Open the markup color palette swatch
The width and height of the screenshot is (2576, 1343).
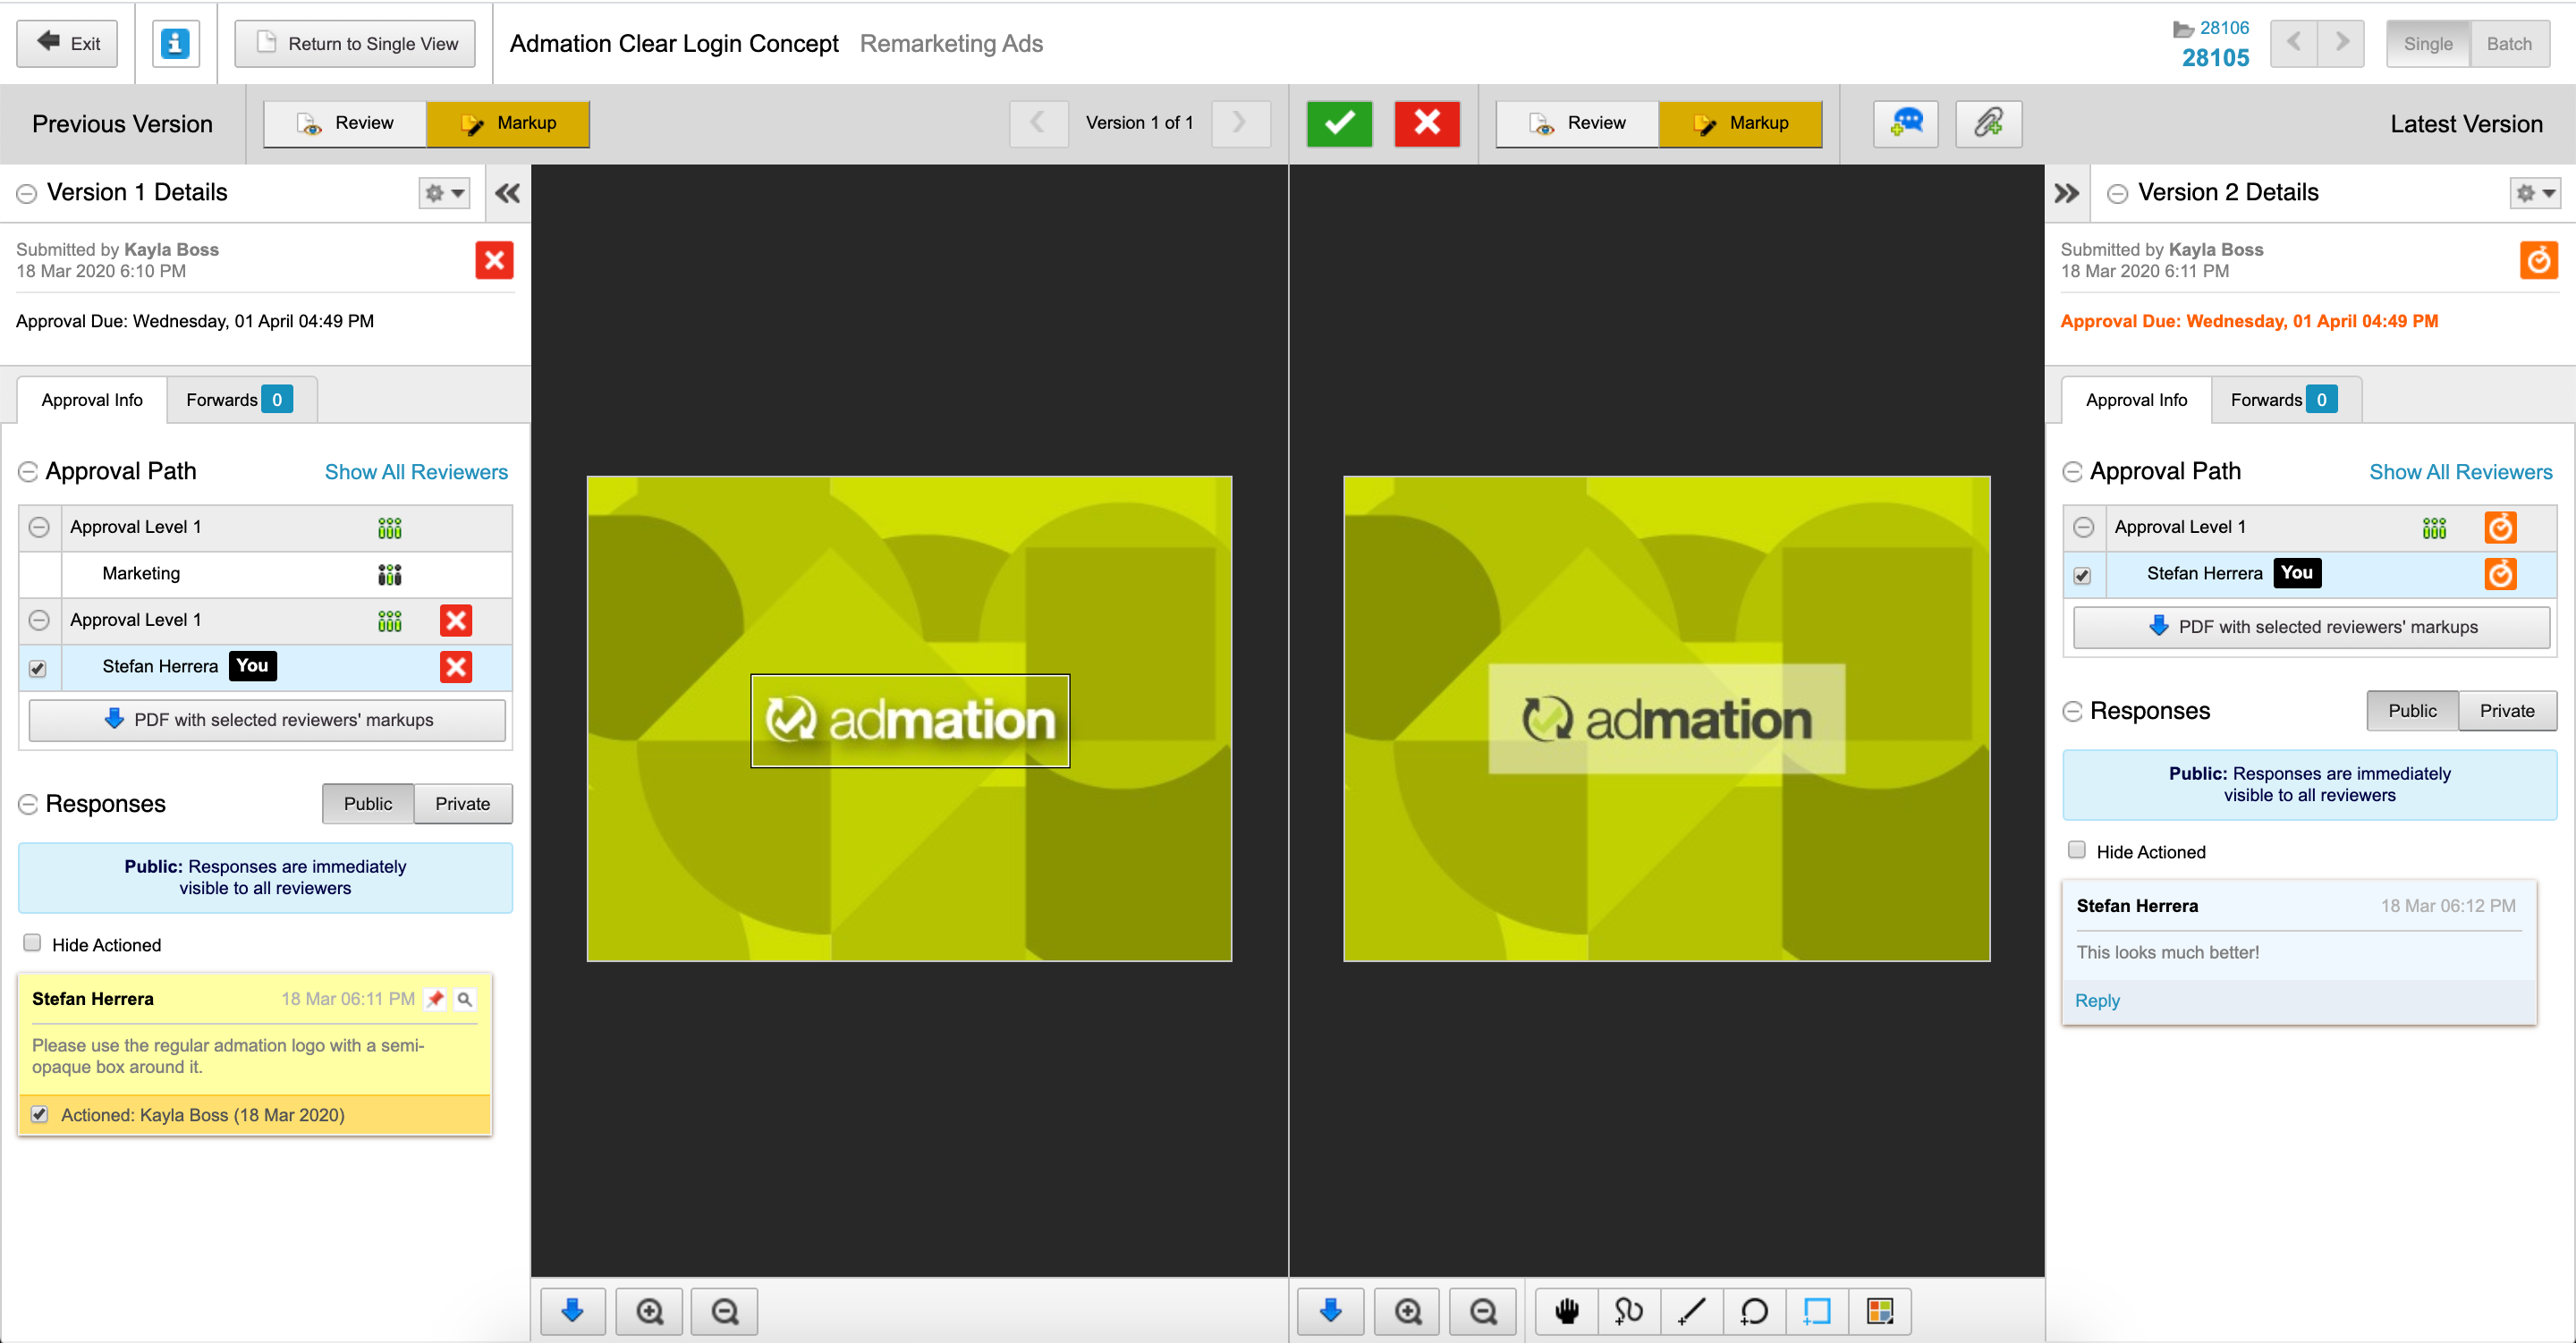click(1879, 1310)
